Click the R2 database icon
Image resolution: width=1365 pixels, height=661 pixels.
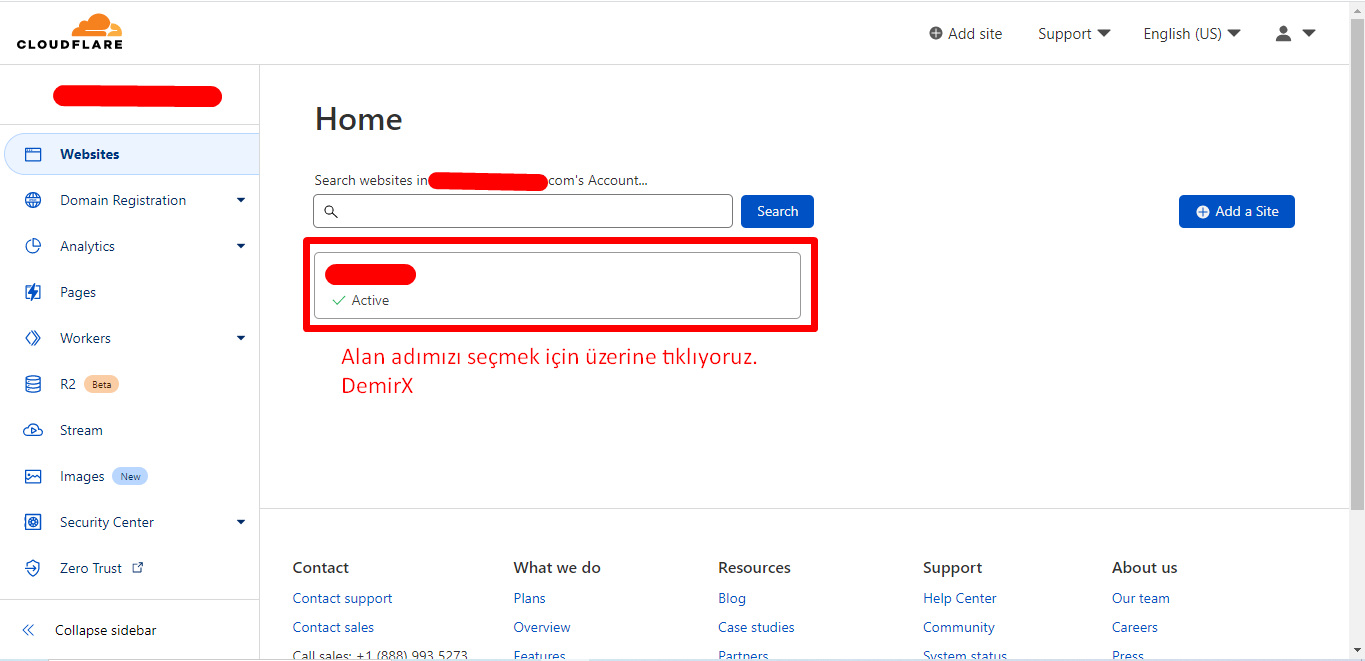click(x=33, y=384)
